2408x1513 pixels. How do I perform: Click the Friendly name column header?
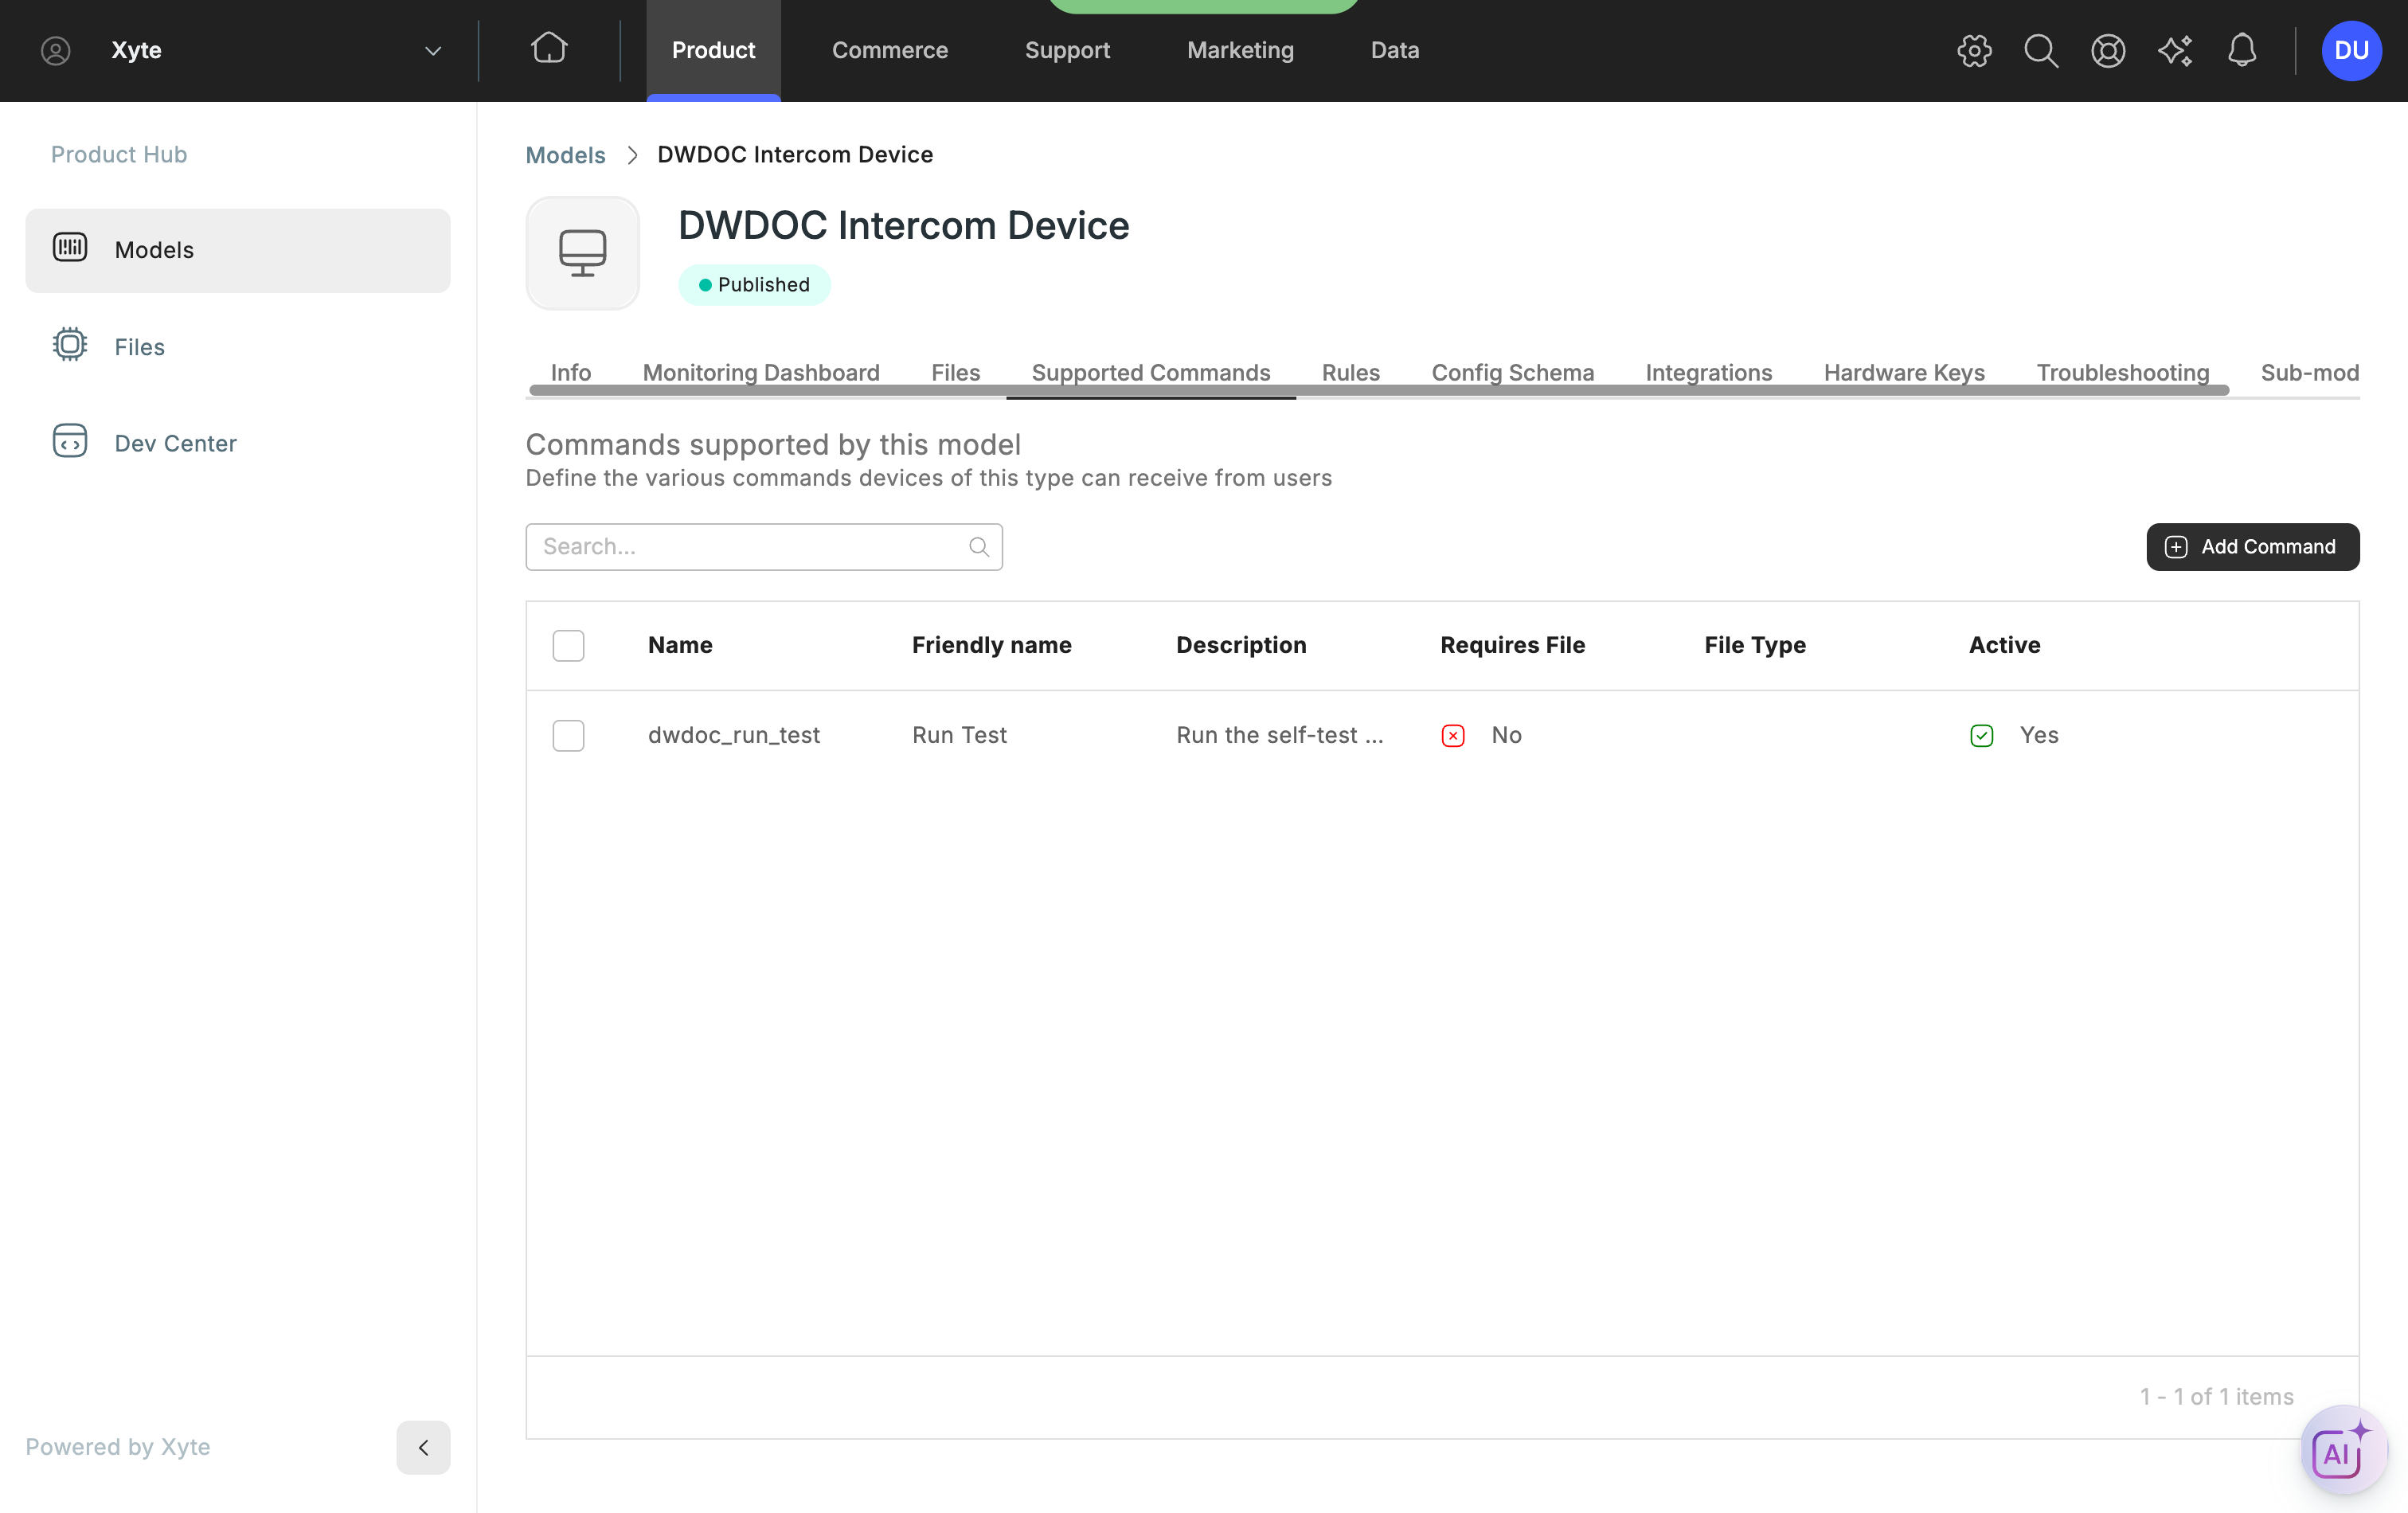coord(992,645)
